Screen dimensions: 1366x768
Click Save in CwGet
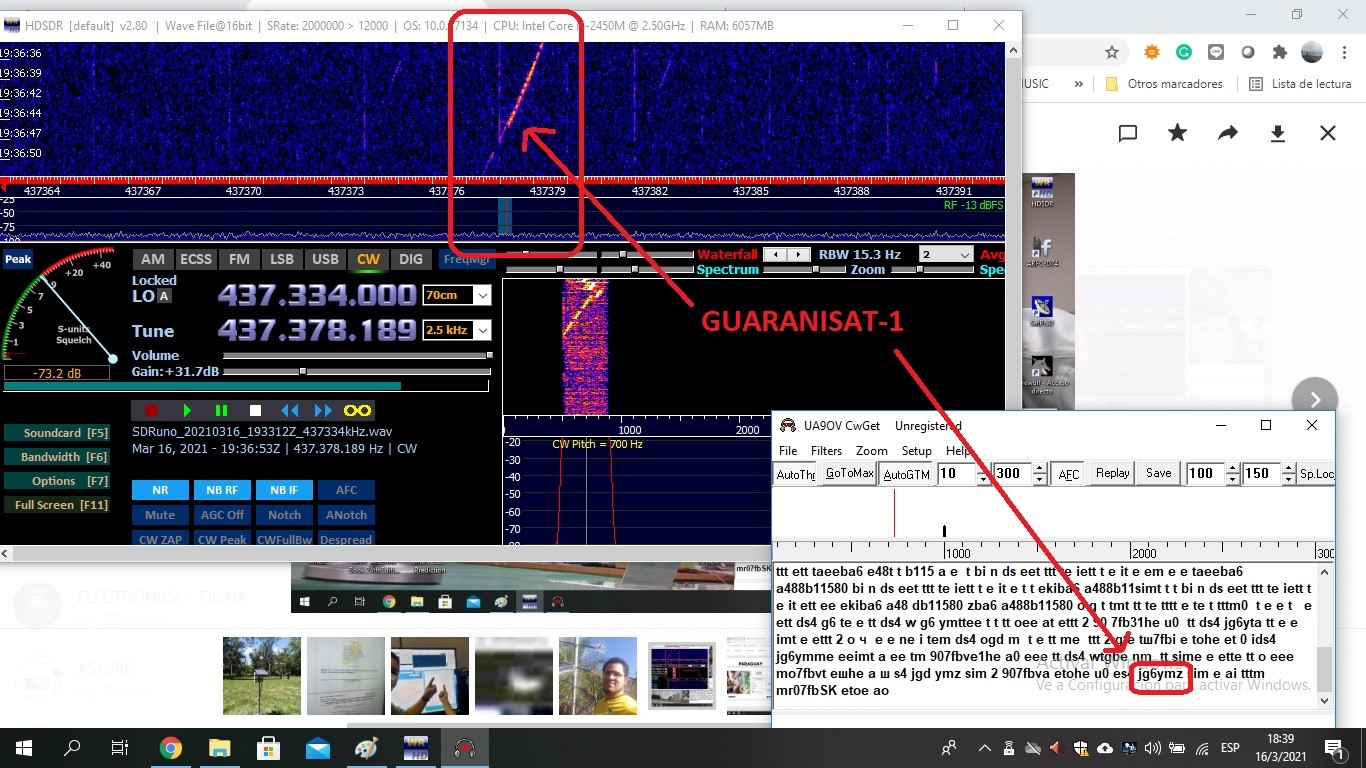(1158, 473)
